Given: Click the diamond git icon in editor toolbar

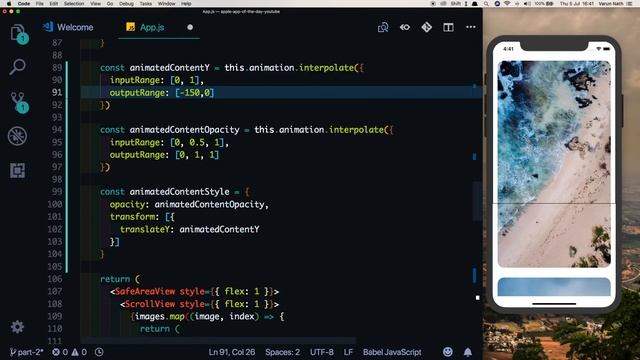Looking at the screenshot, I should (x=427, y=27).
